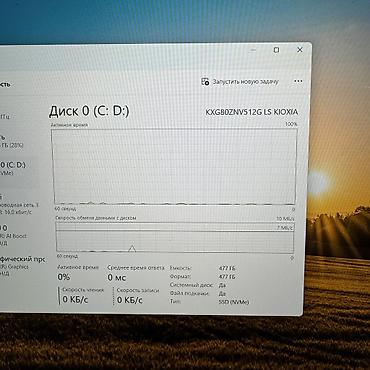370x370 pixels.
Task: Click the Системный диск Да value
Action: 222,285
